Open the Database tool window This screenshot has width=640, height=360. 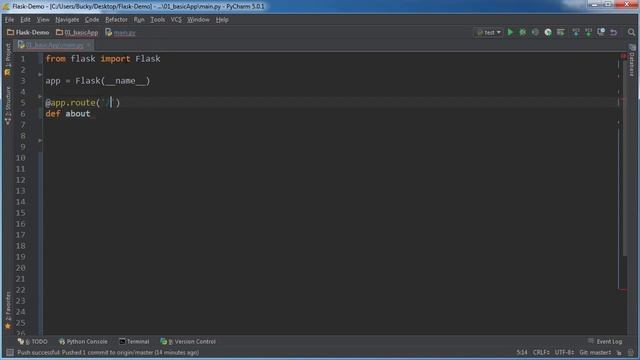tap(632, 61)
